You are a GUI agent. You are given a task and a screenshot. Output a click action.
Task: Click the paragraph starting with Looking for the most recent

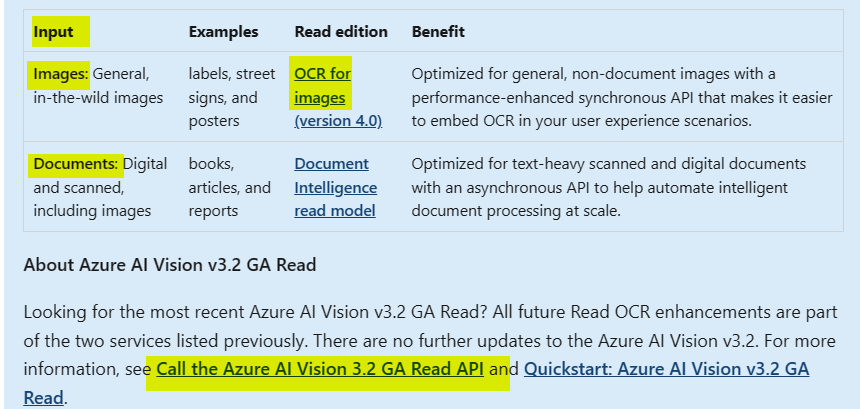pyautogui.click(x=431, y=355)
